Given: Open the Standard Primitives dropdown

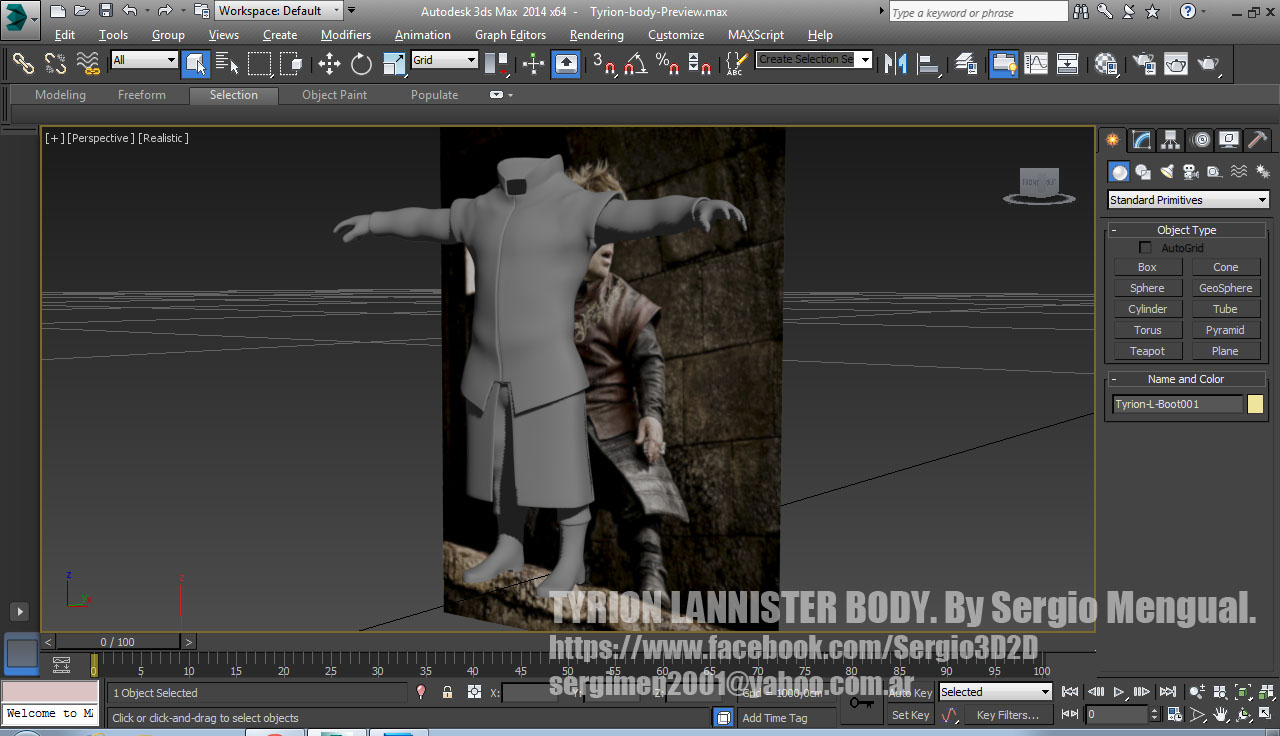Looking at the screenshot, I should pos(1188,200).
